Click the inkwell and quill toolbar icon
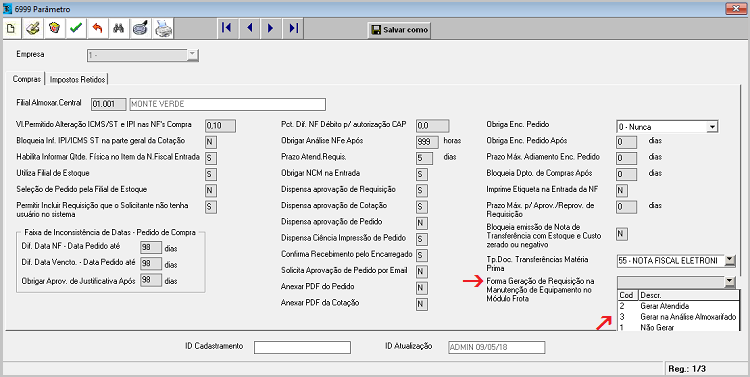The height and width of the screenshot is (377, 750). (140, 29)
